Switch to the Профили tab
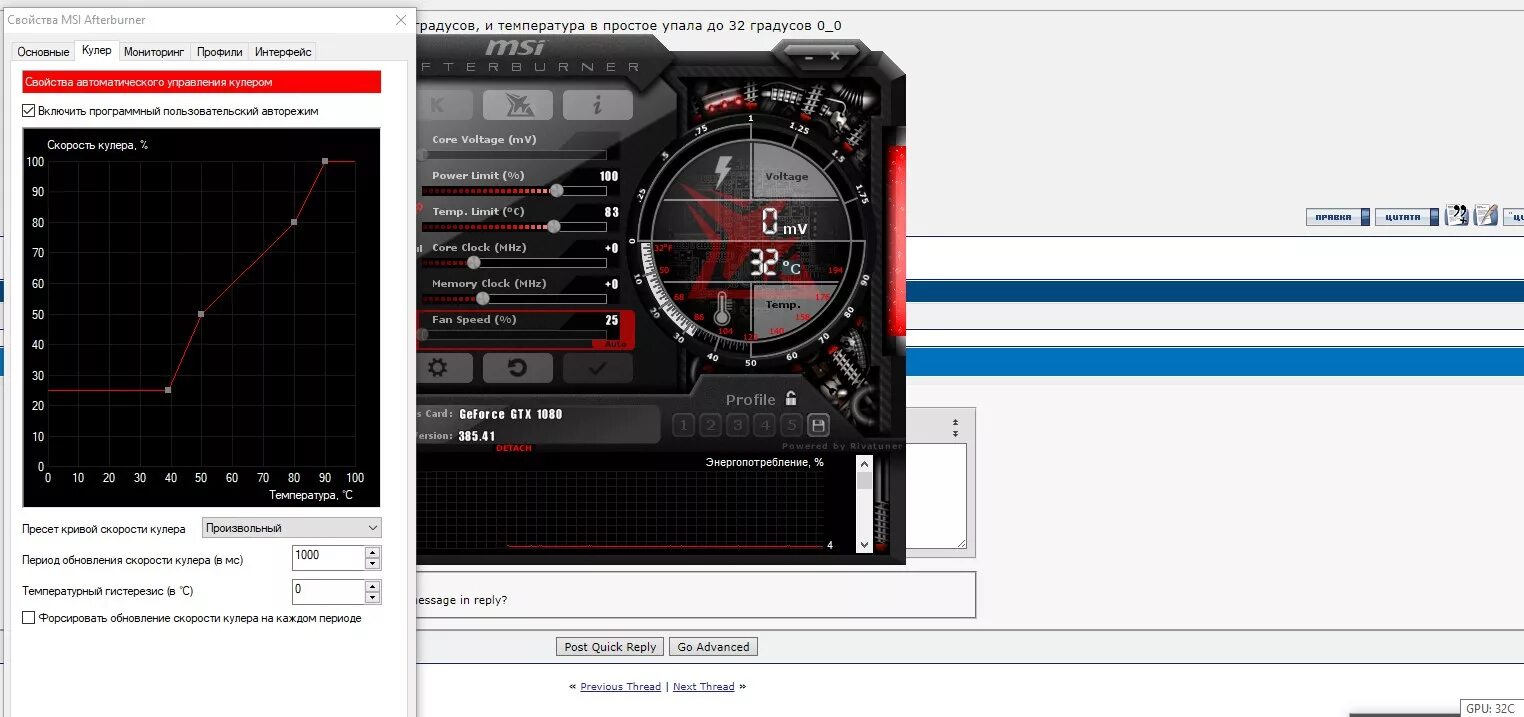The height and width of the screenshot is (717, 1524). (219, 52)
